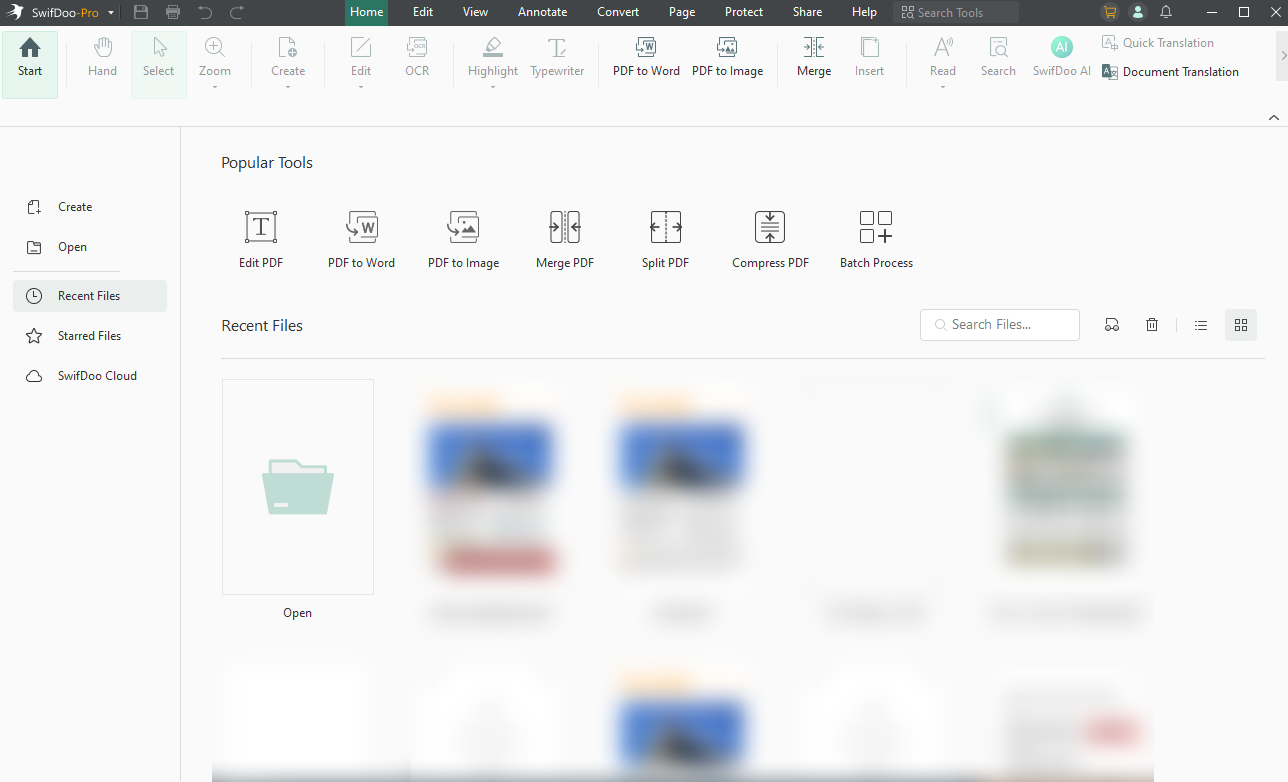Click the shopping cart icon in title bar
The height and width of the screenshot is (782, 1288).
[1109, 12]
